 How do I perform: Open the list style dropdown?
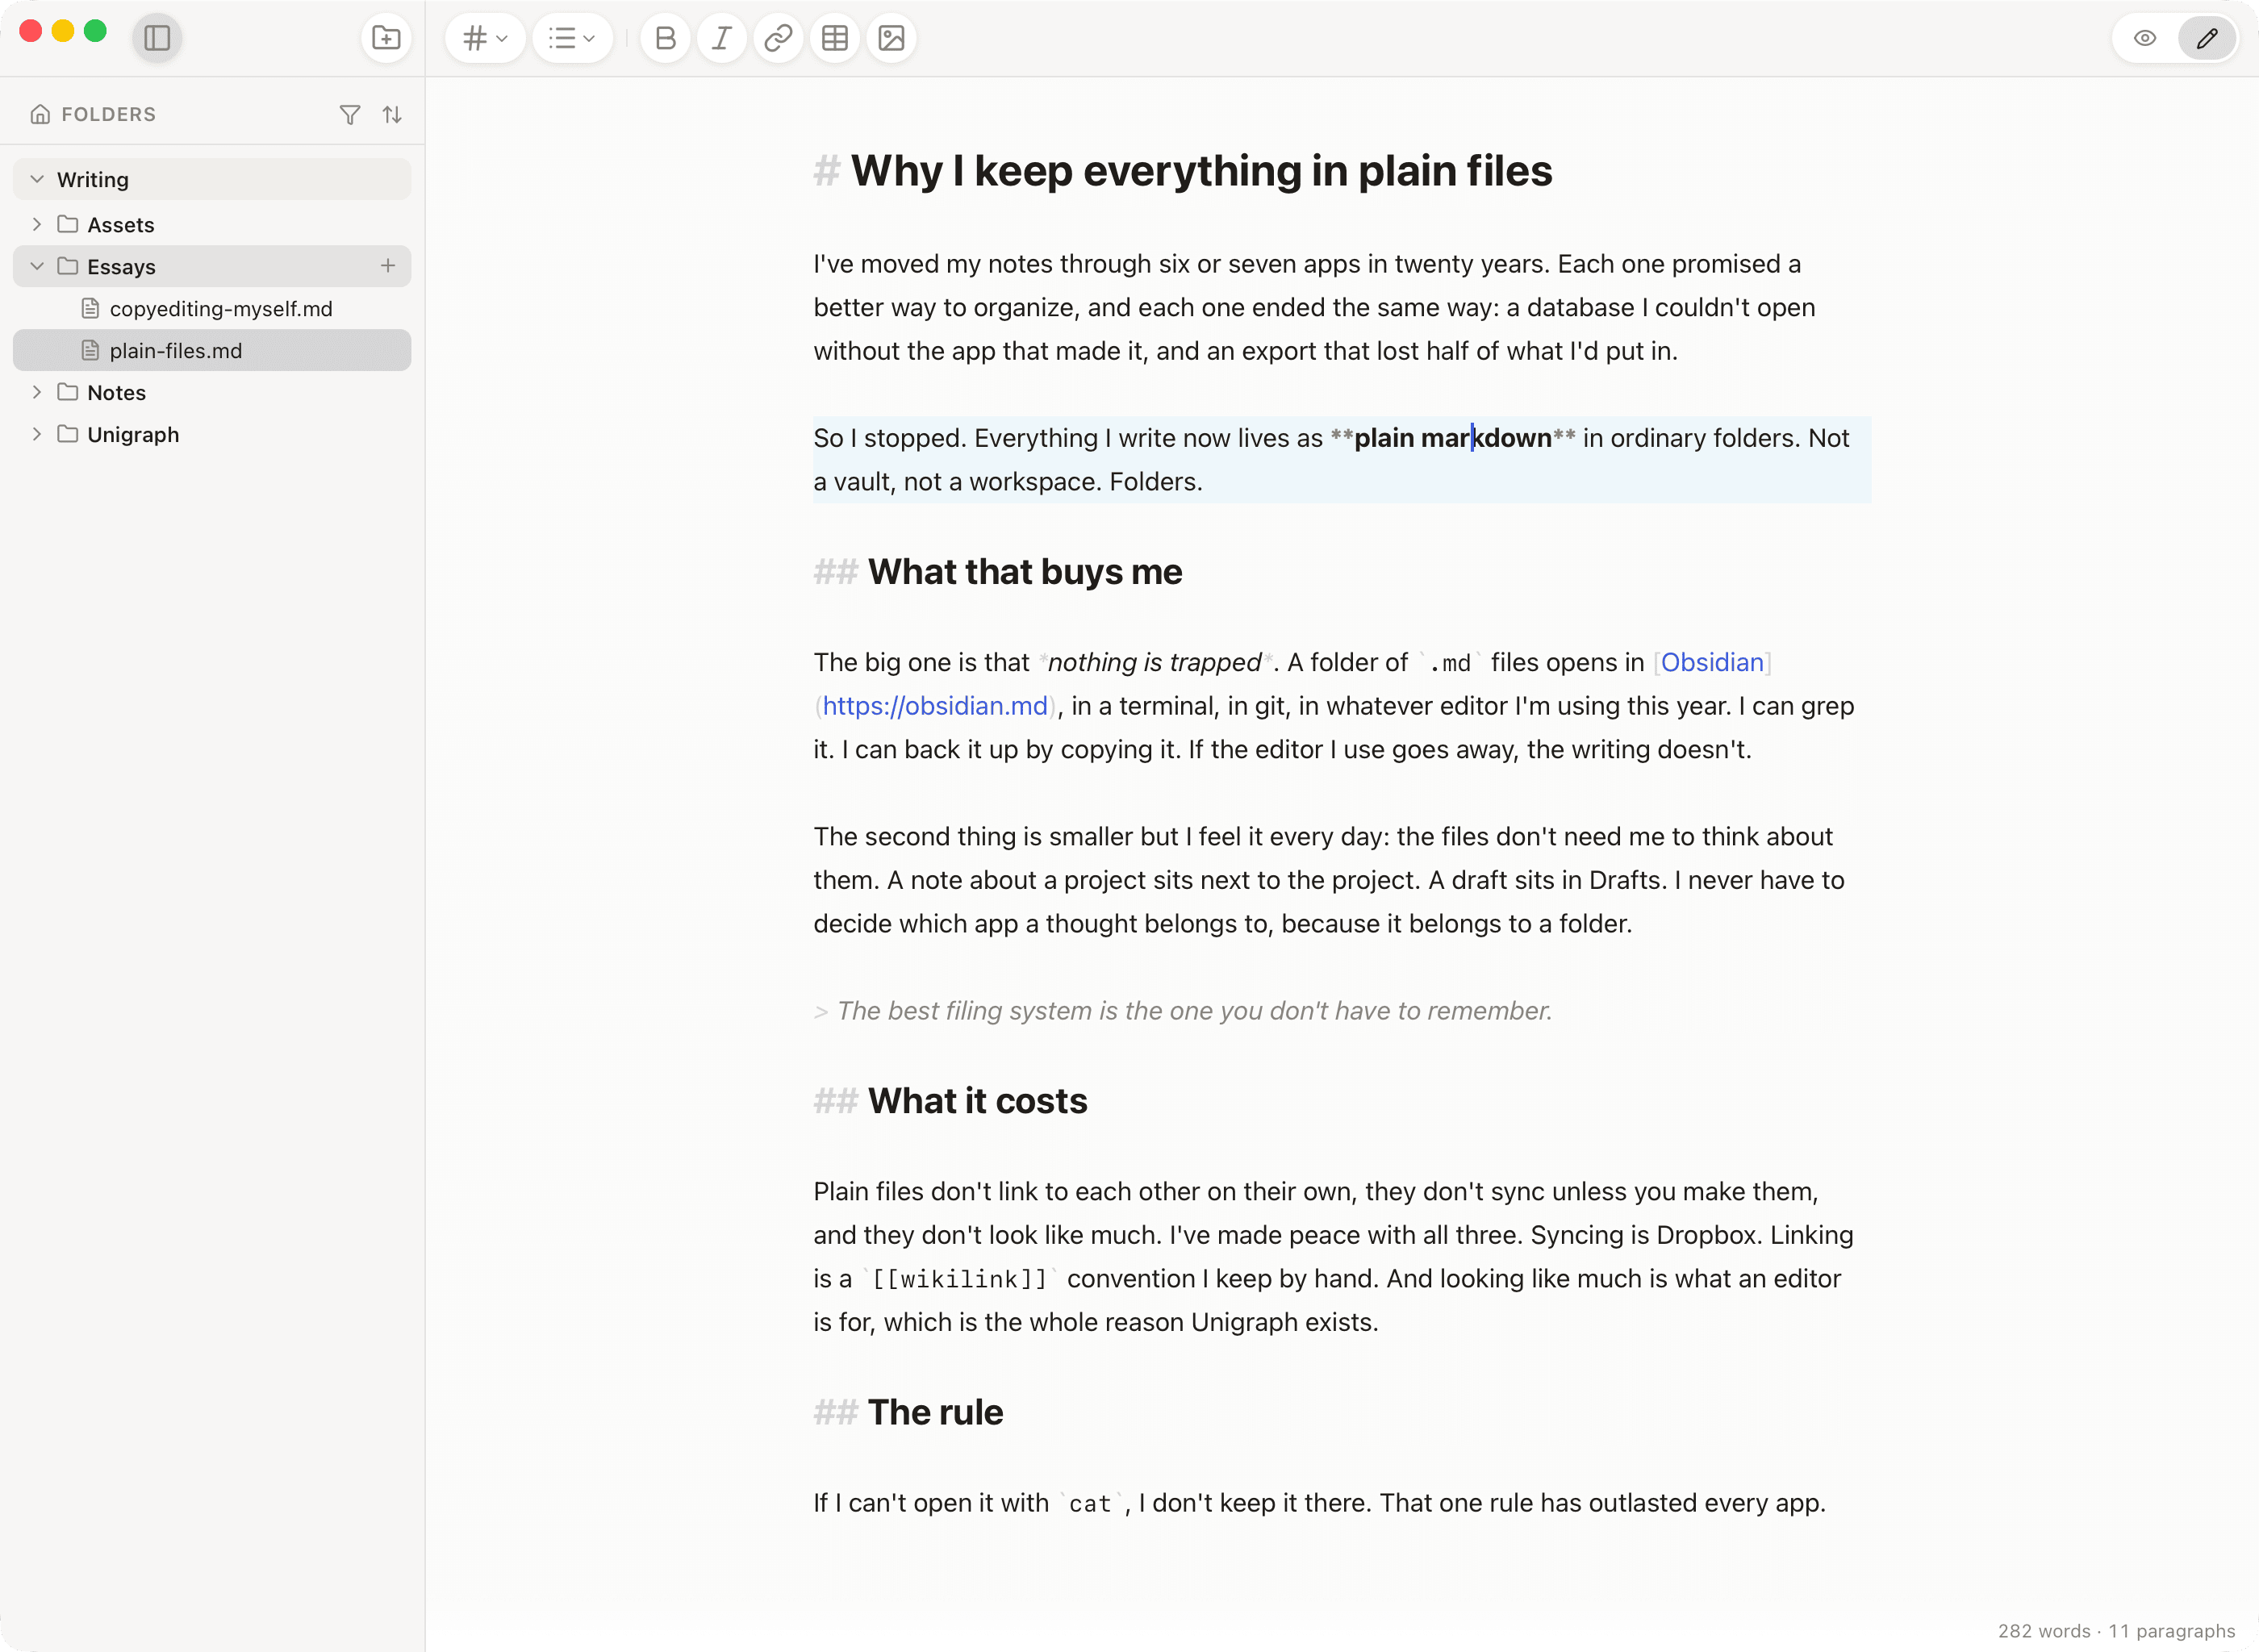(x=572, y=38)
